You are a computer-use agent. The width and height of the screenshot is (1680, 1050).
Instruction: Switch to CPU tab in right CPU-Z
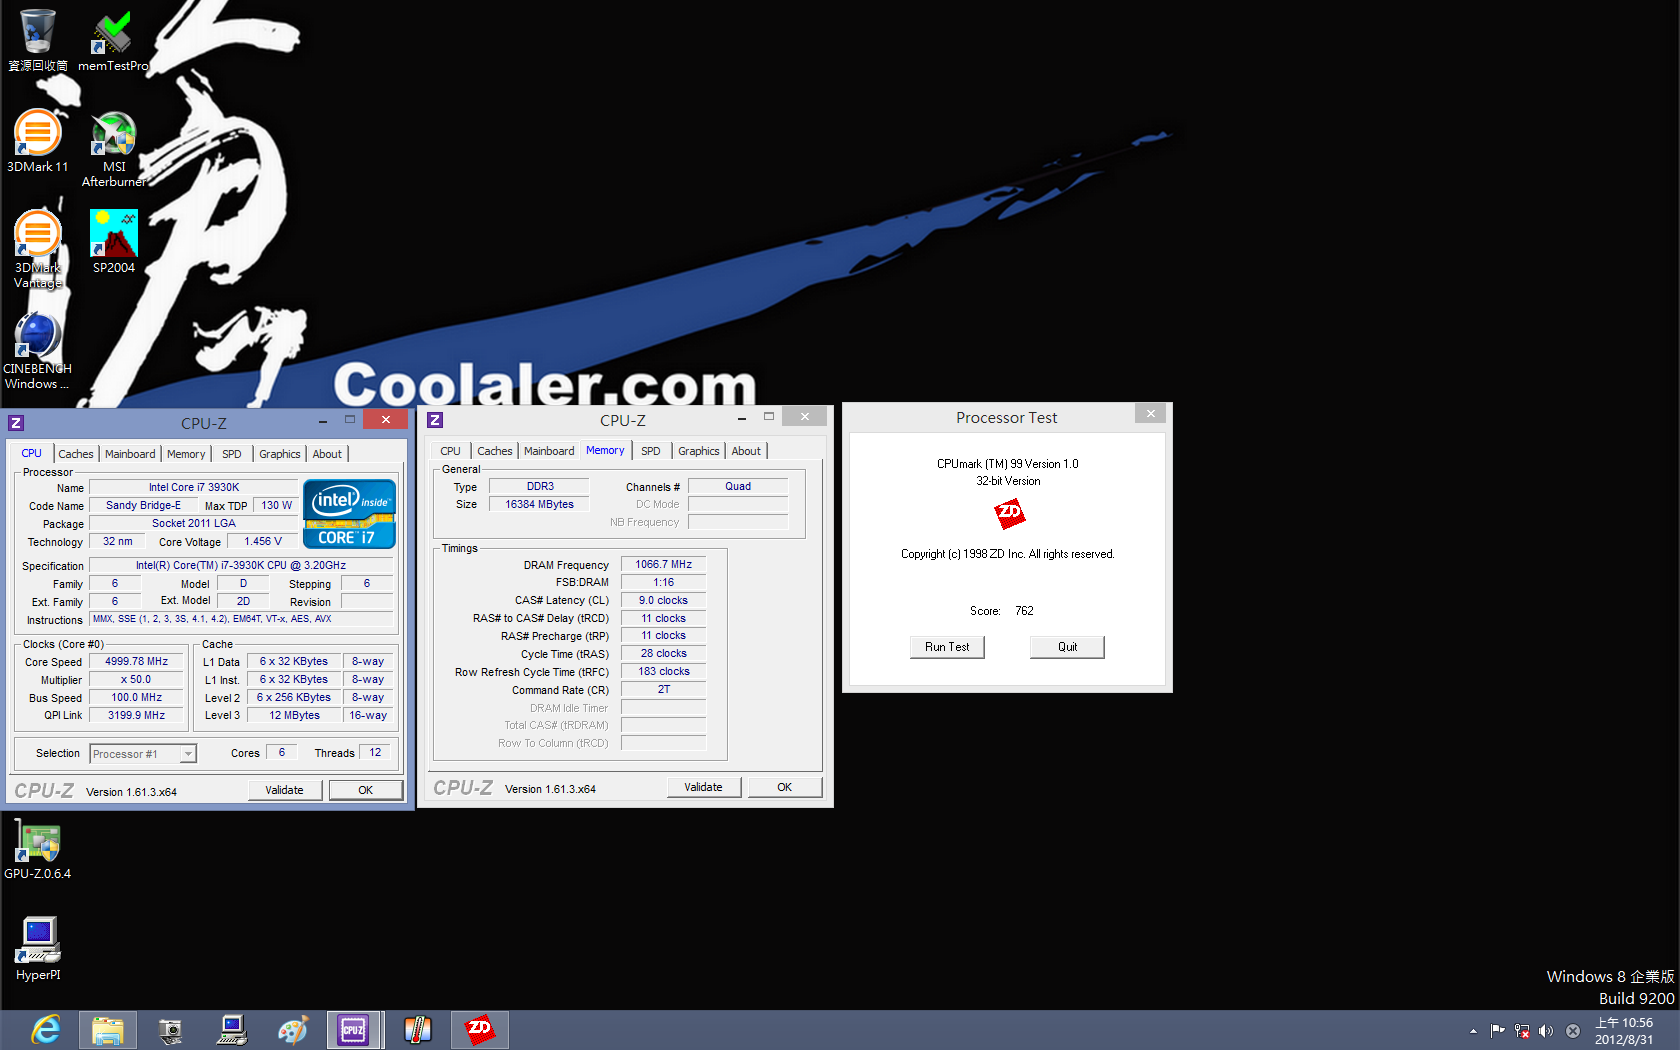tap(451, 451)
